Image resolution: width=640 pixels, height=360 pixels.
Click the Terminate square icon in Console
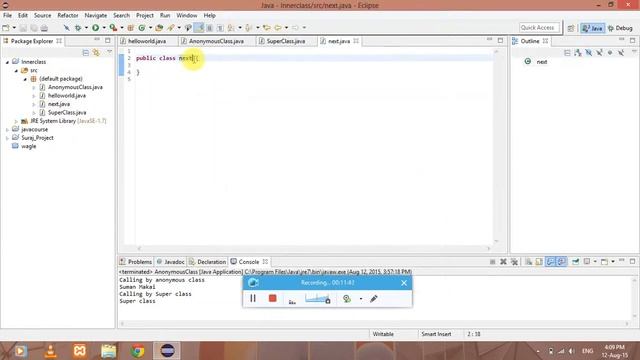tap(493, 262)
